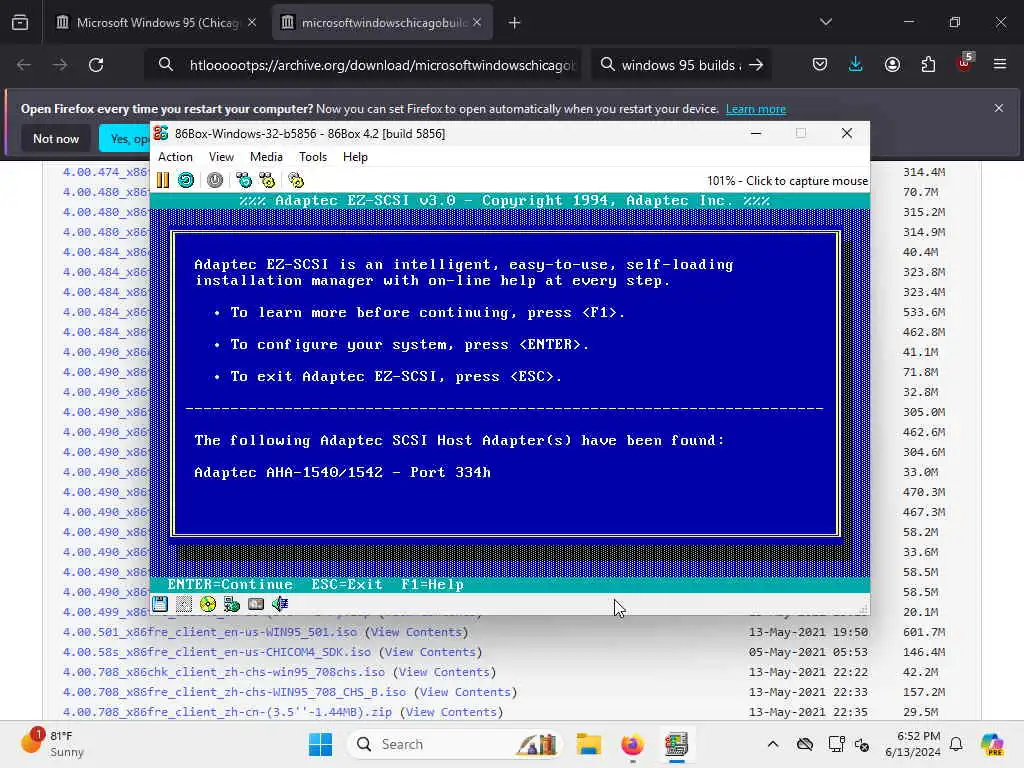
Task: Click the 601.7M file size text
Action: tap(923, 632)
